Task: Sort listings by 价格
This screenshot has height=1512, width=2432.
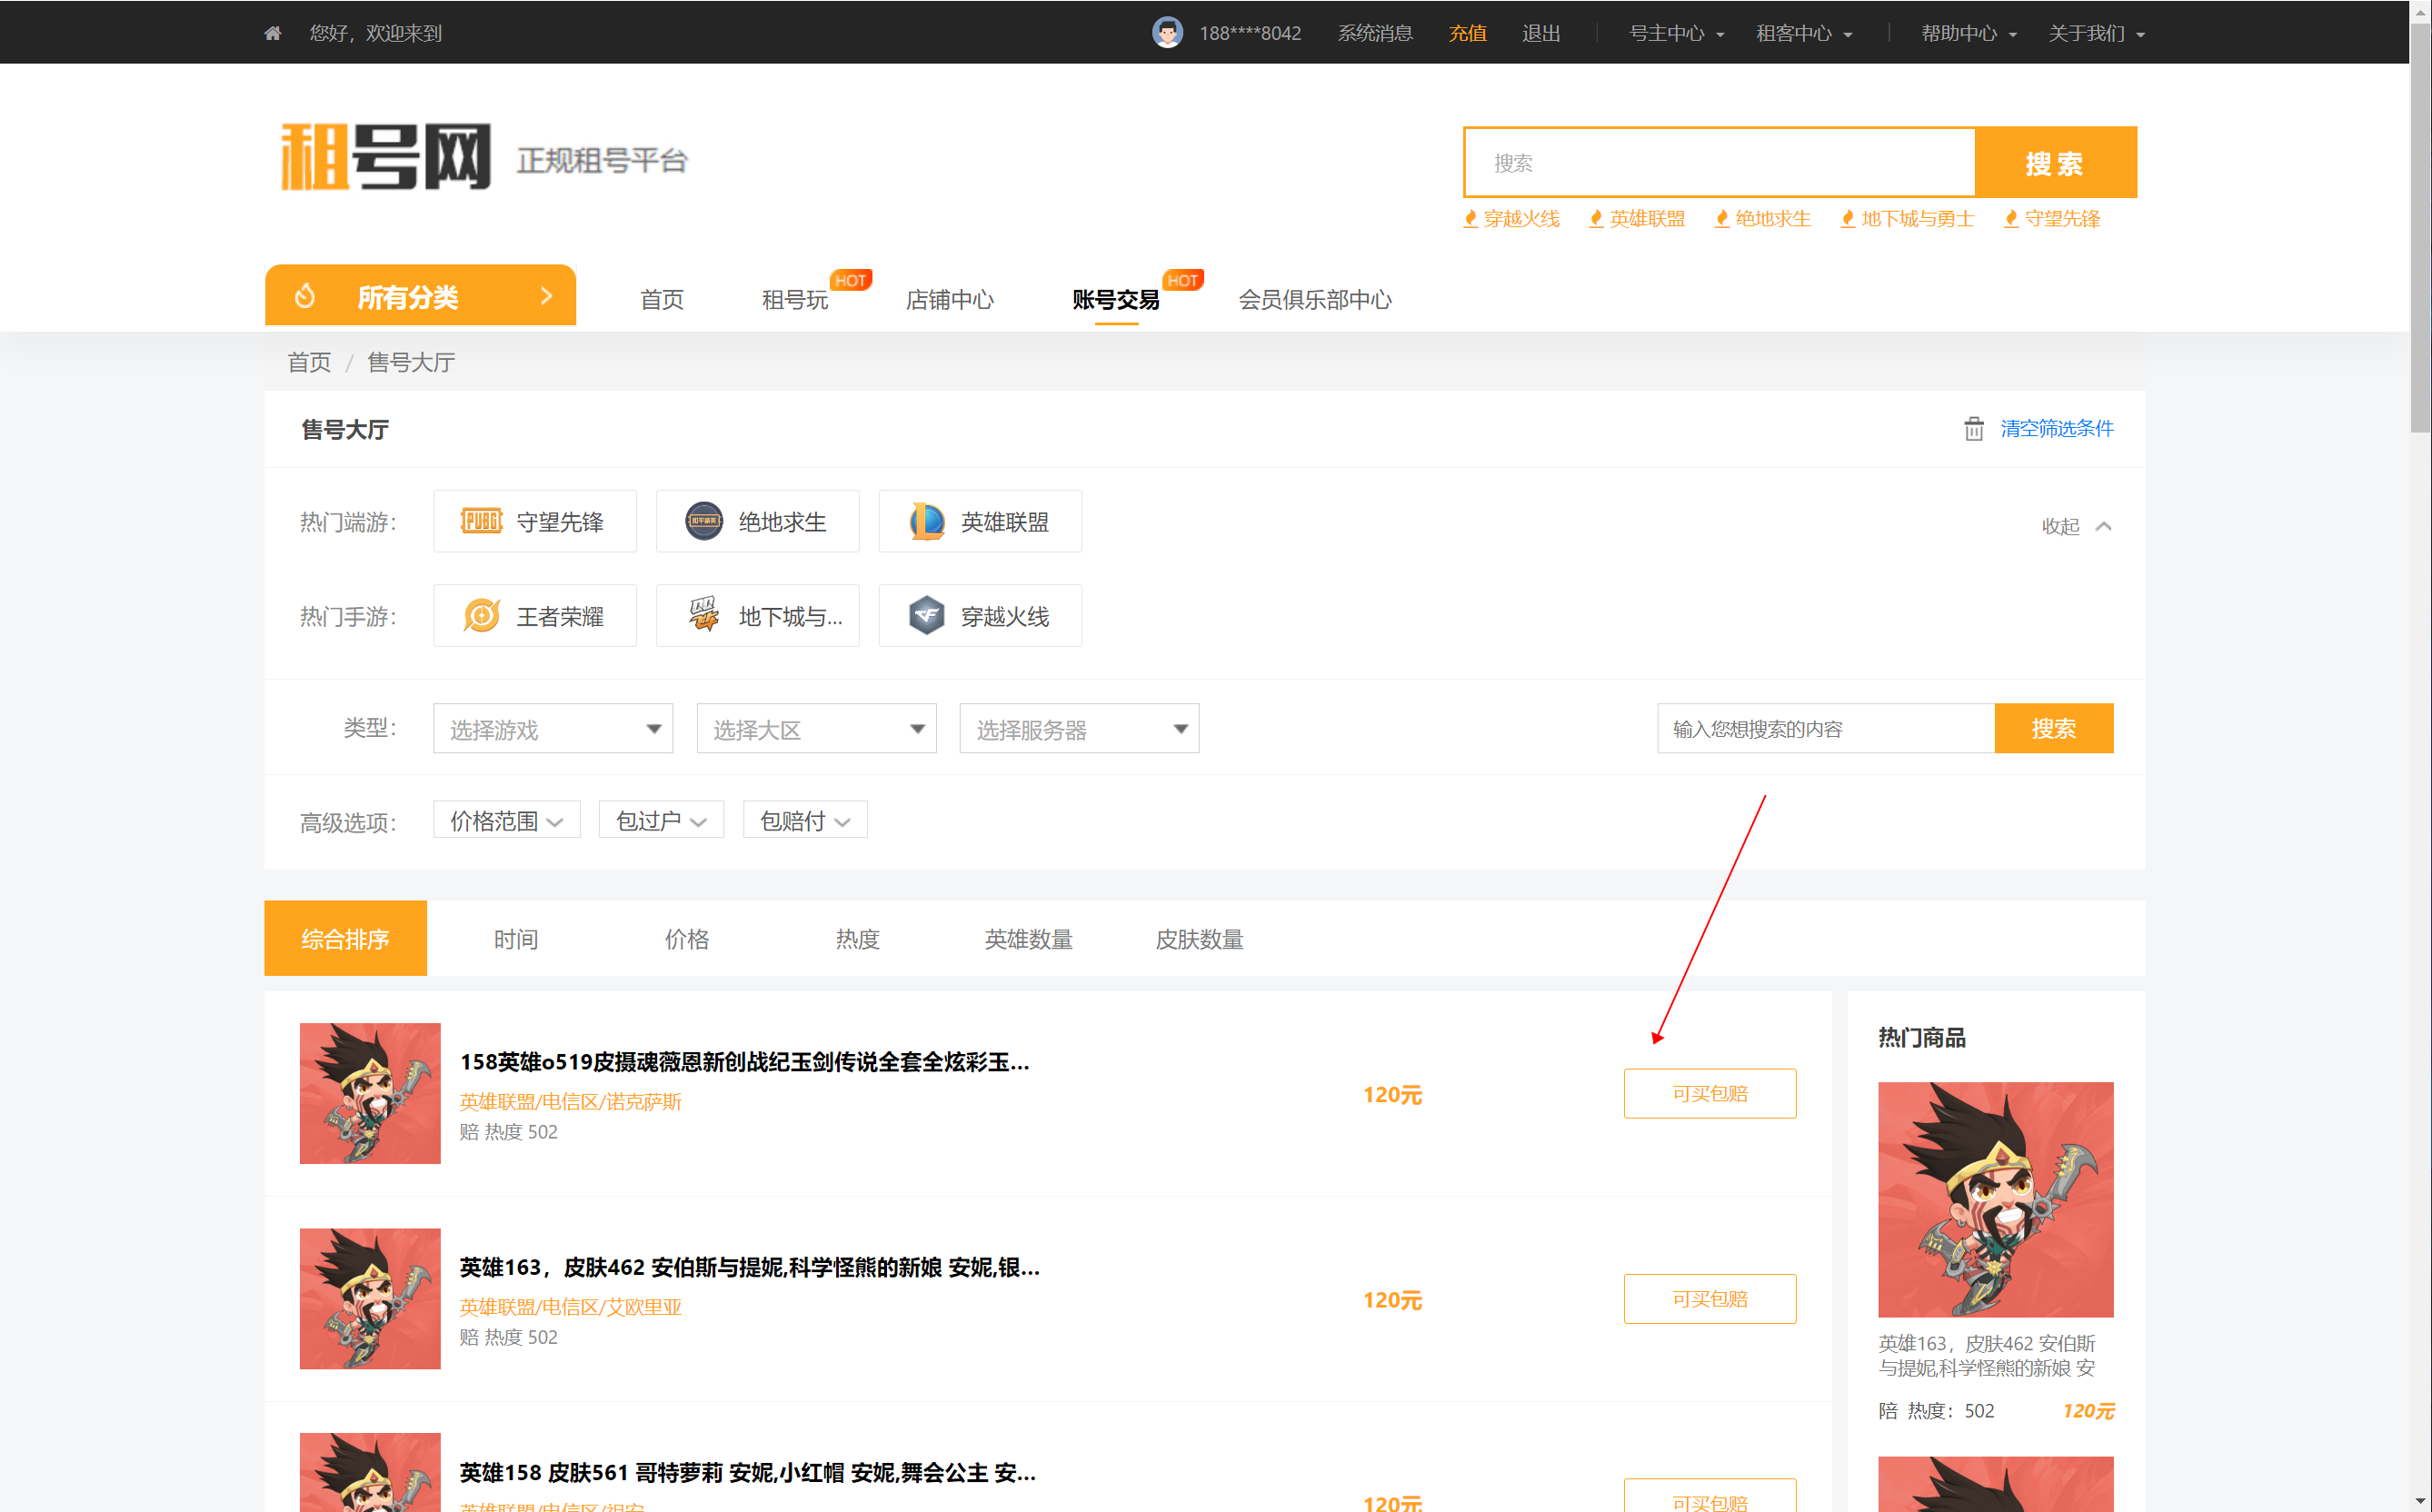Action: tap(686, 939)
